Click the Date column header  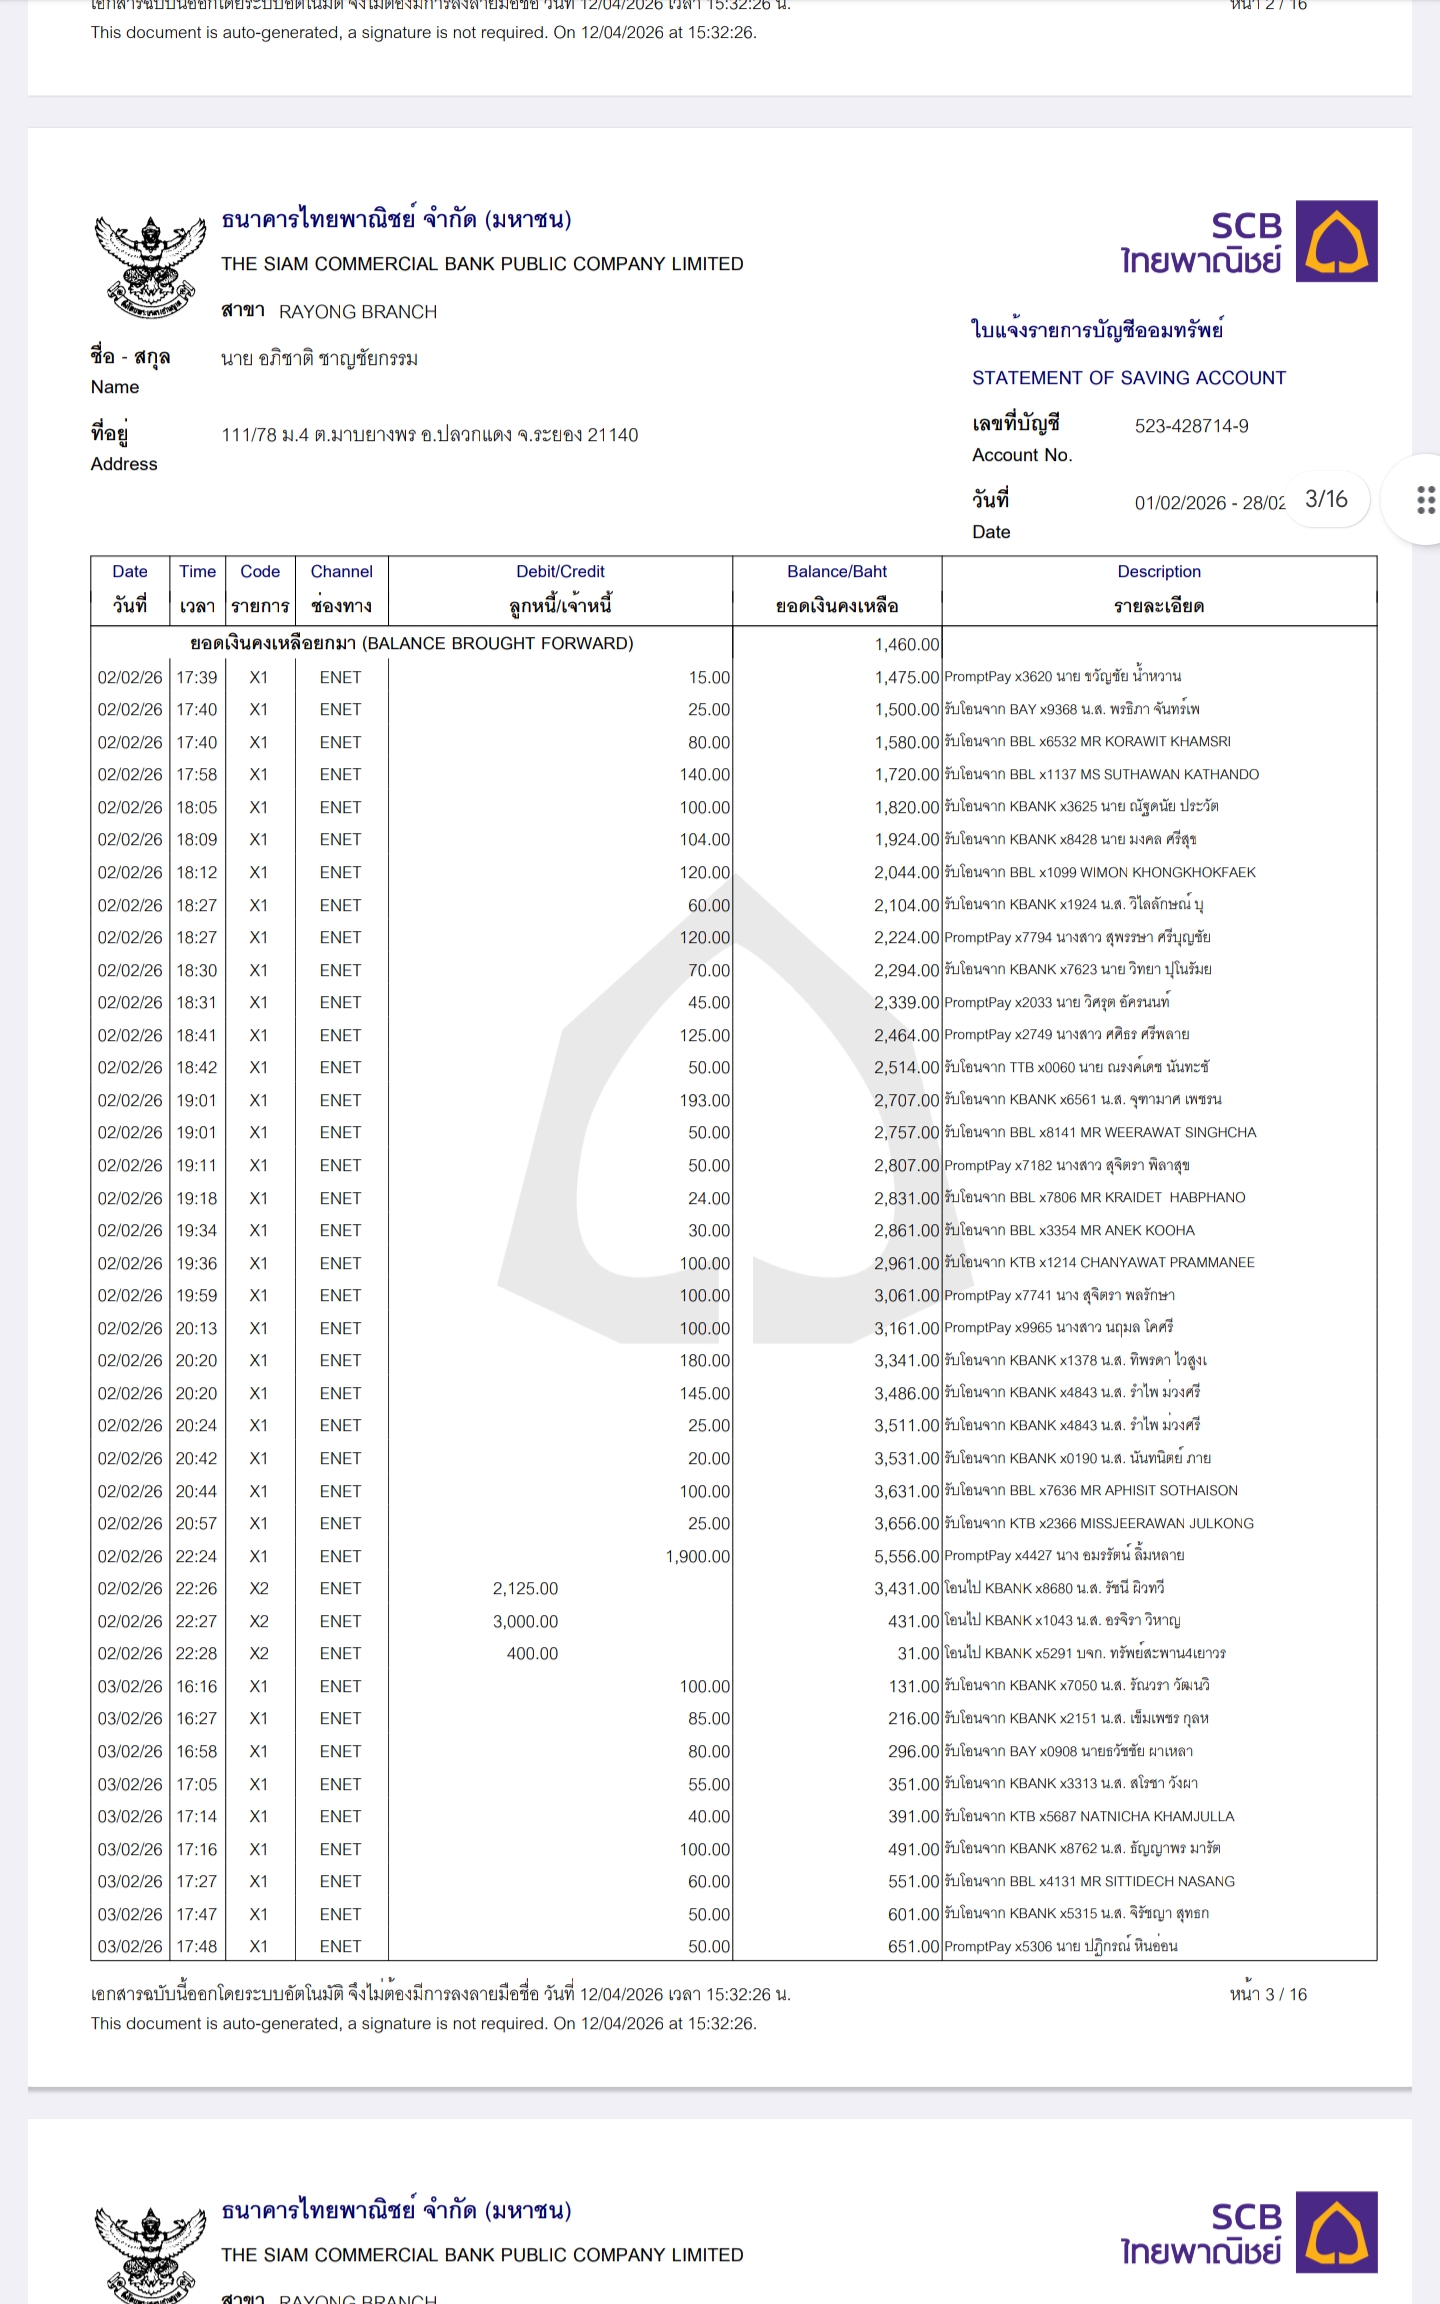130,588
